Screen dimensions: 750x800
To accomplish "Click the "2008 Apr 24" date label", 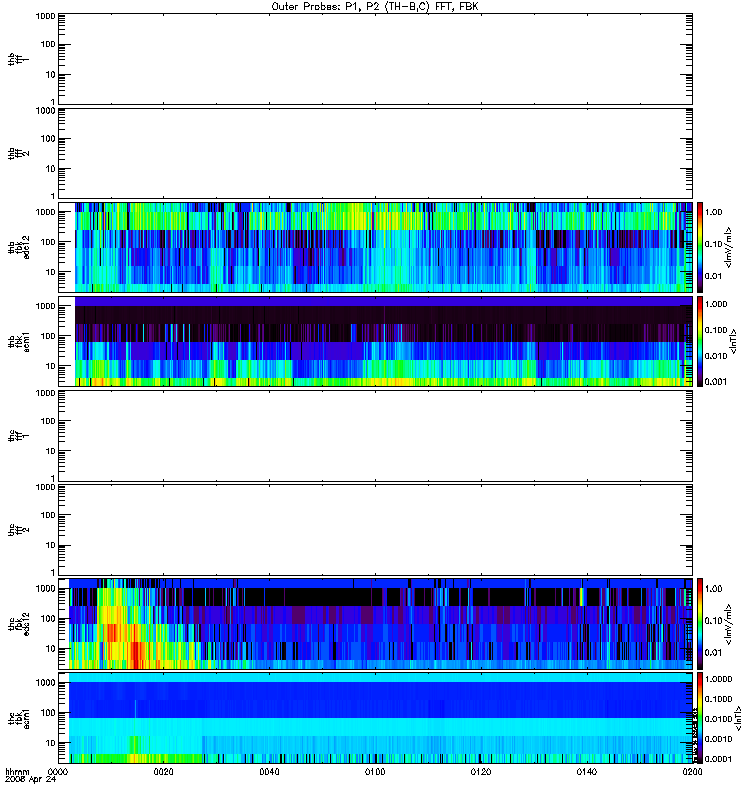I will (x=31, y=780).
